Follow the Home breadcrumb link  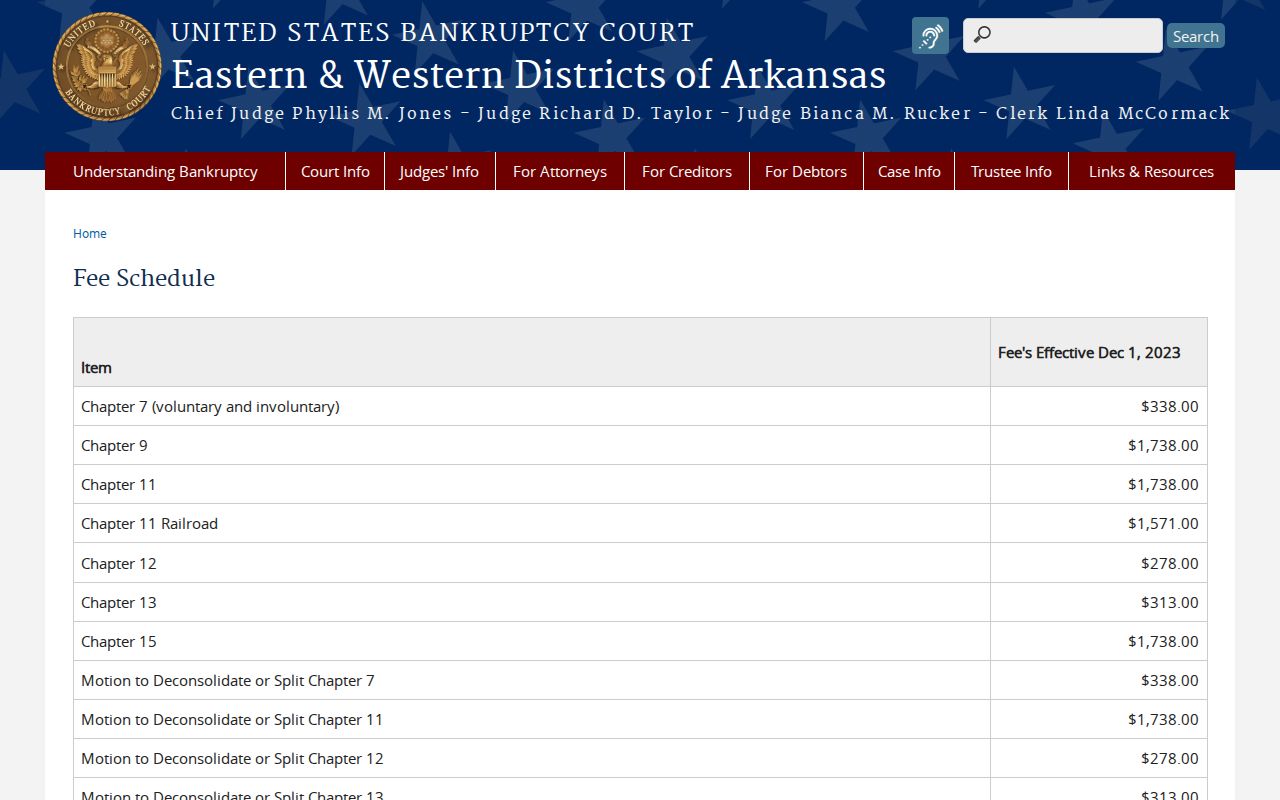coord(90,233)
